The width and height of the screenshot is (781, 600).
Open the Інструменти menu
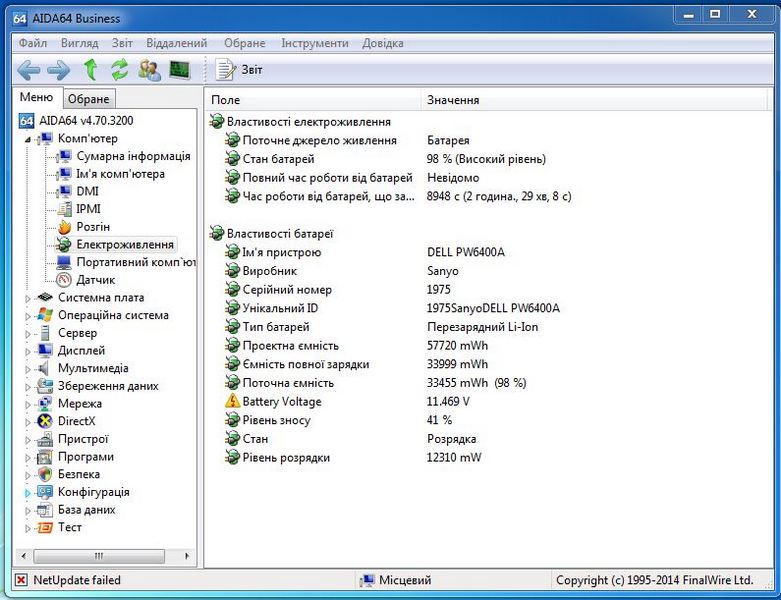click(x=315, y=43)
